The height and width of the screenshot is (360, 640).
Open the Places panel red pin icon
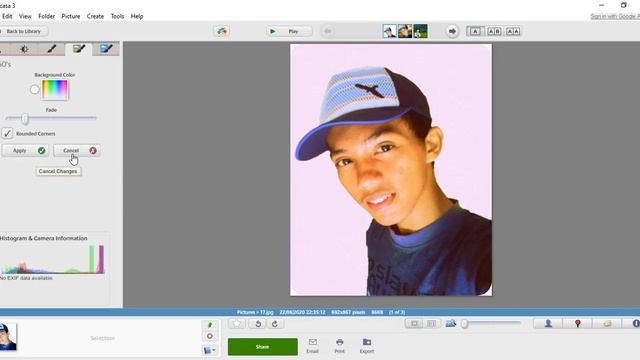point(578,324)
